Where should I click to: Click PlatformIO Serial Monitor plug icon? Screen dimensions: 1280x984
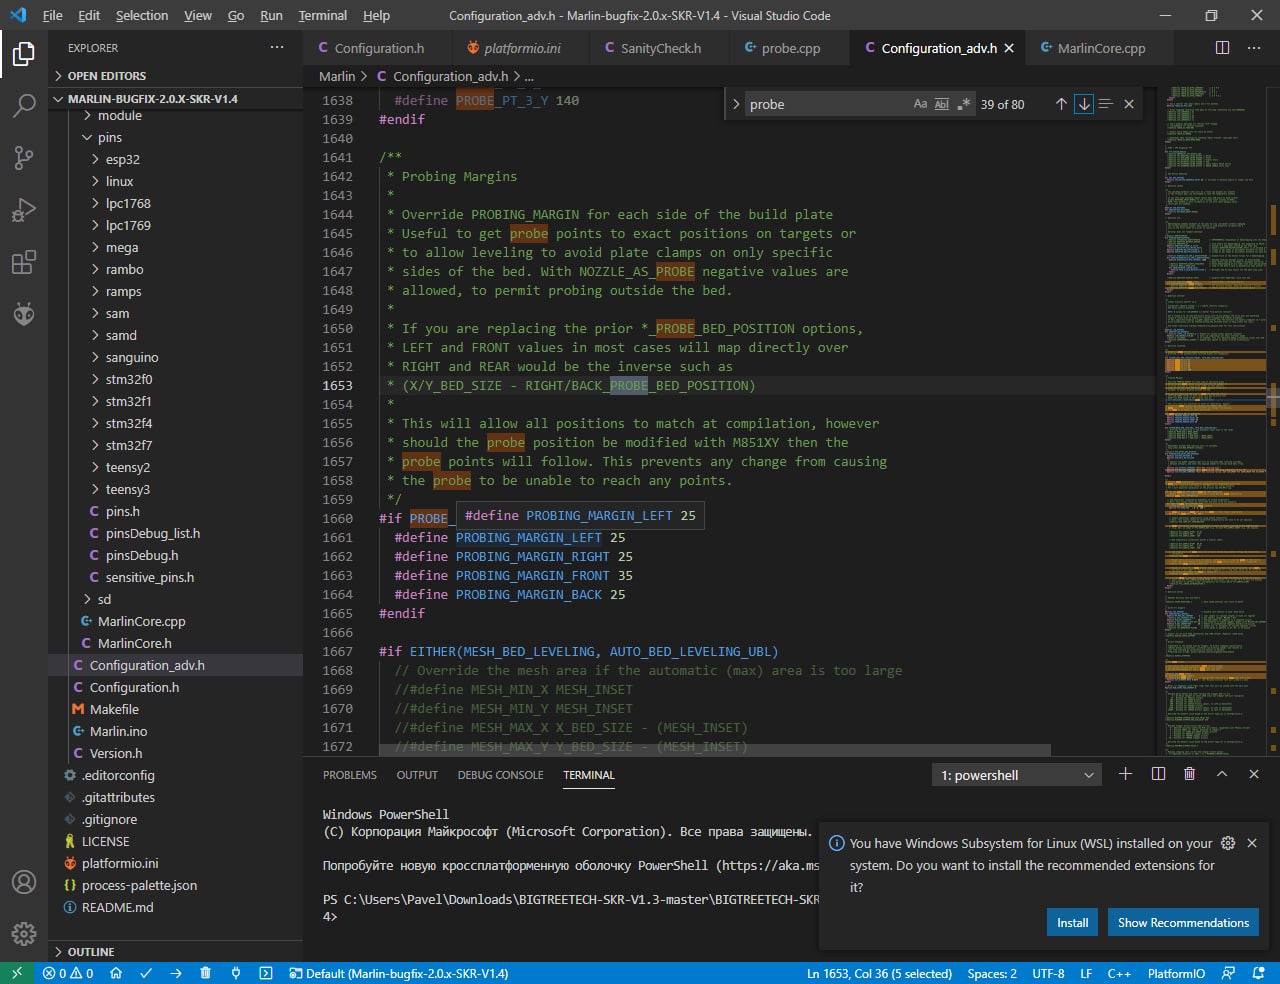point(236,973)
